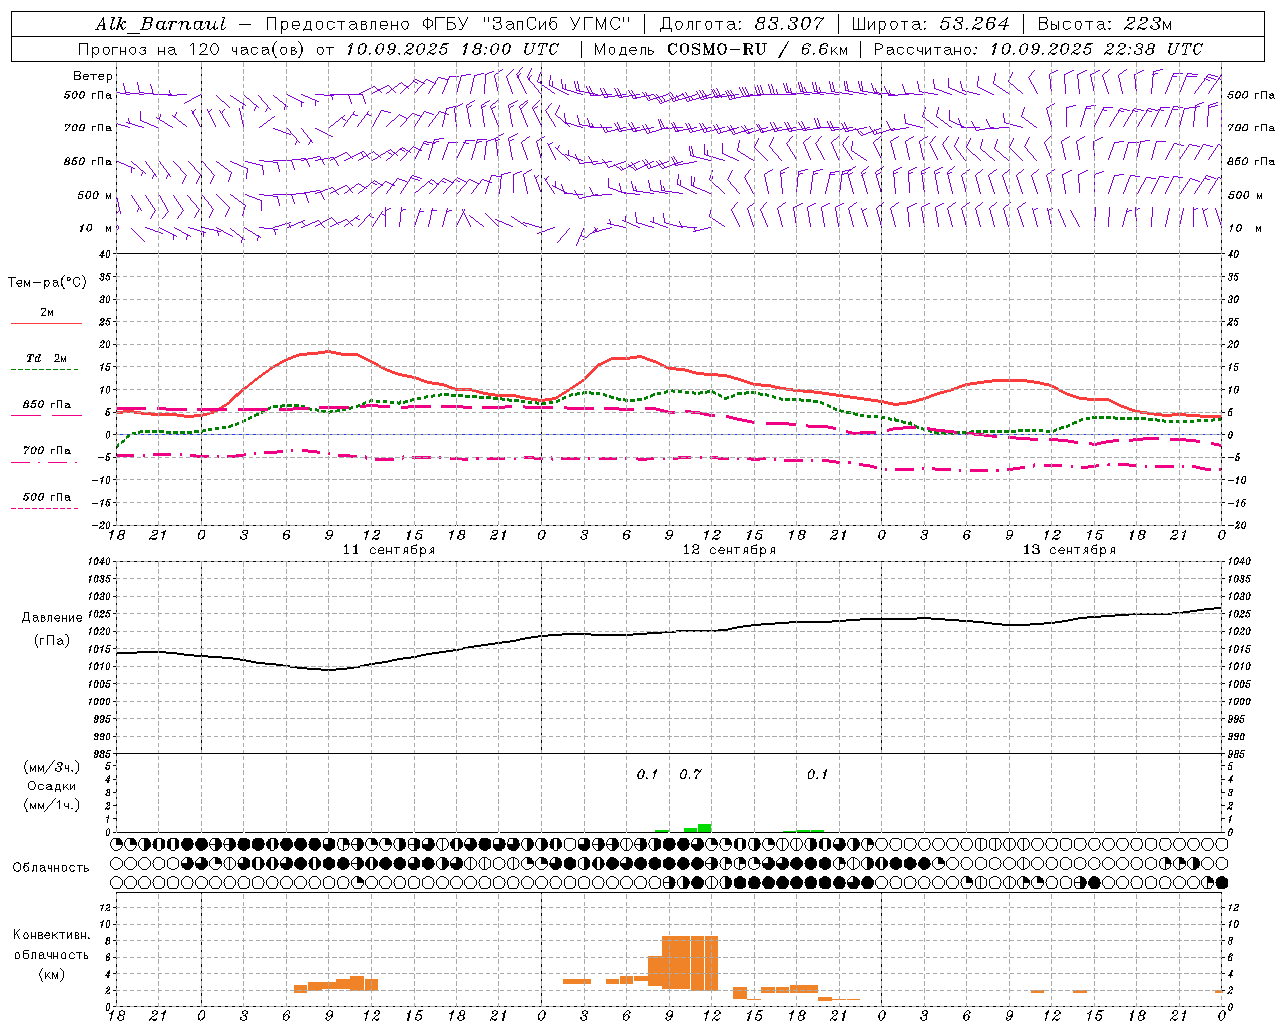Click the "(гПа)" unit label under Давление

coord(52,641)
